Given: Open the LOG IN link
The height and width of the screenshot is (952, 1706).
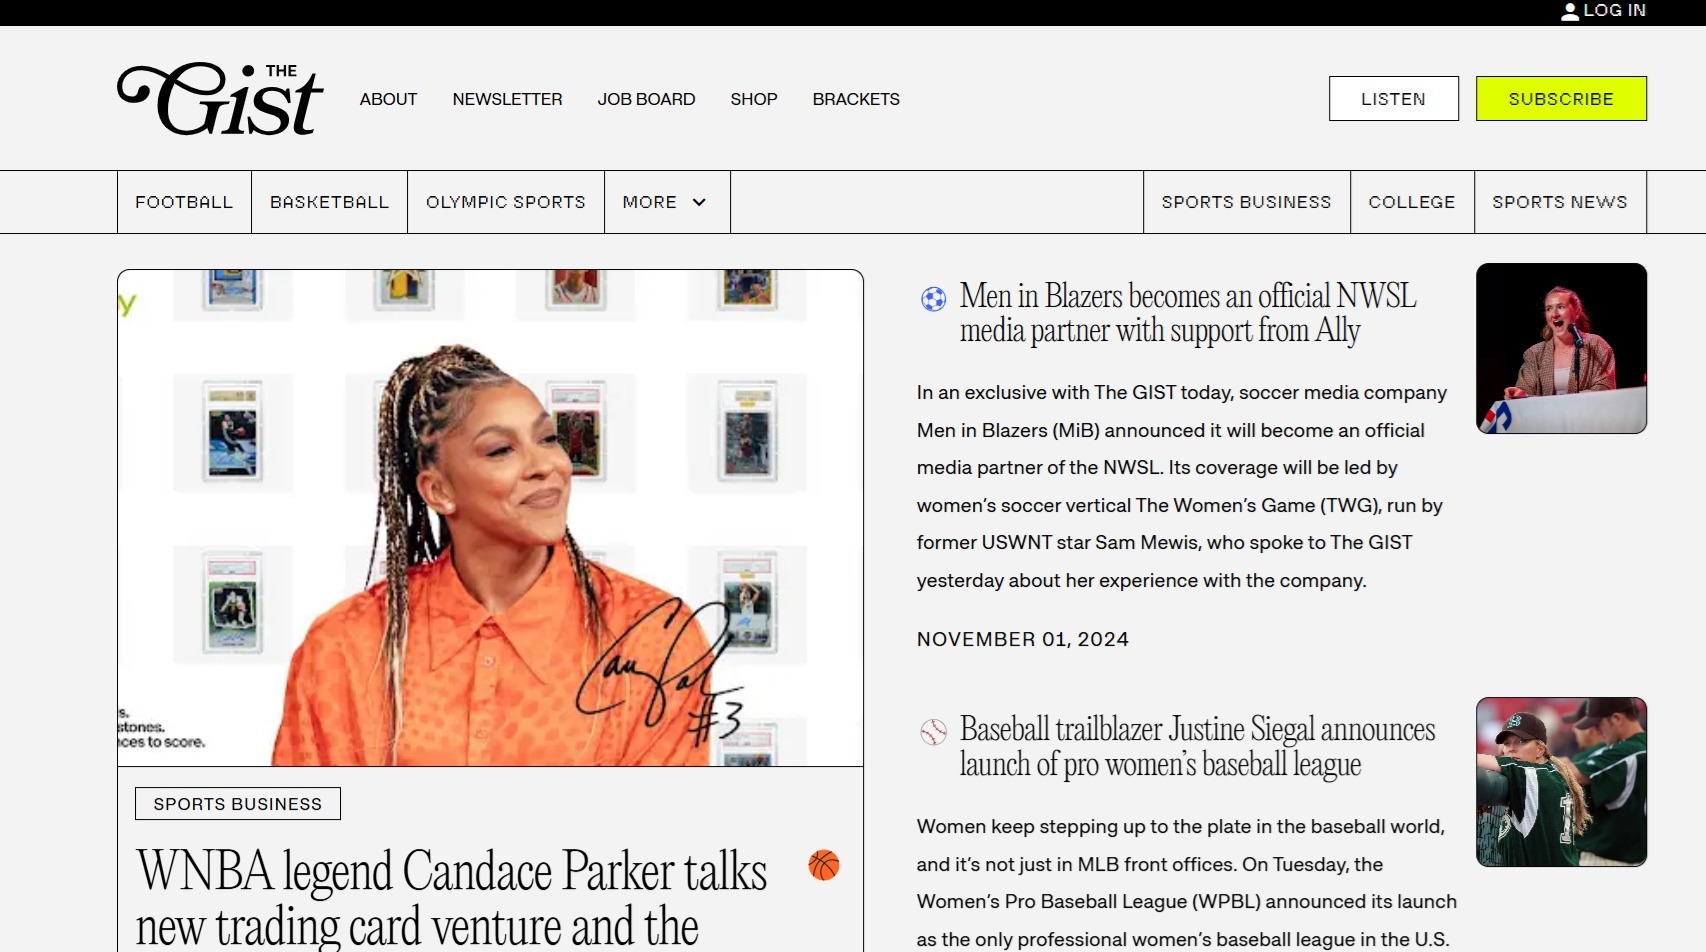Looking at the screenshot, I should tap(1614, 10).
